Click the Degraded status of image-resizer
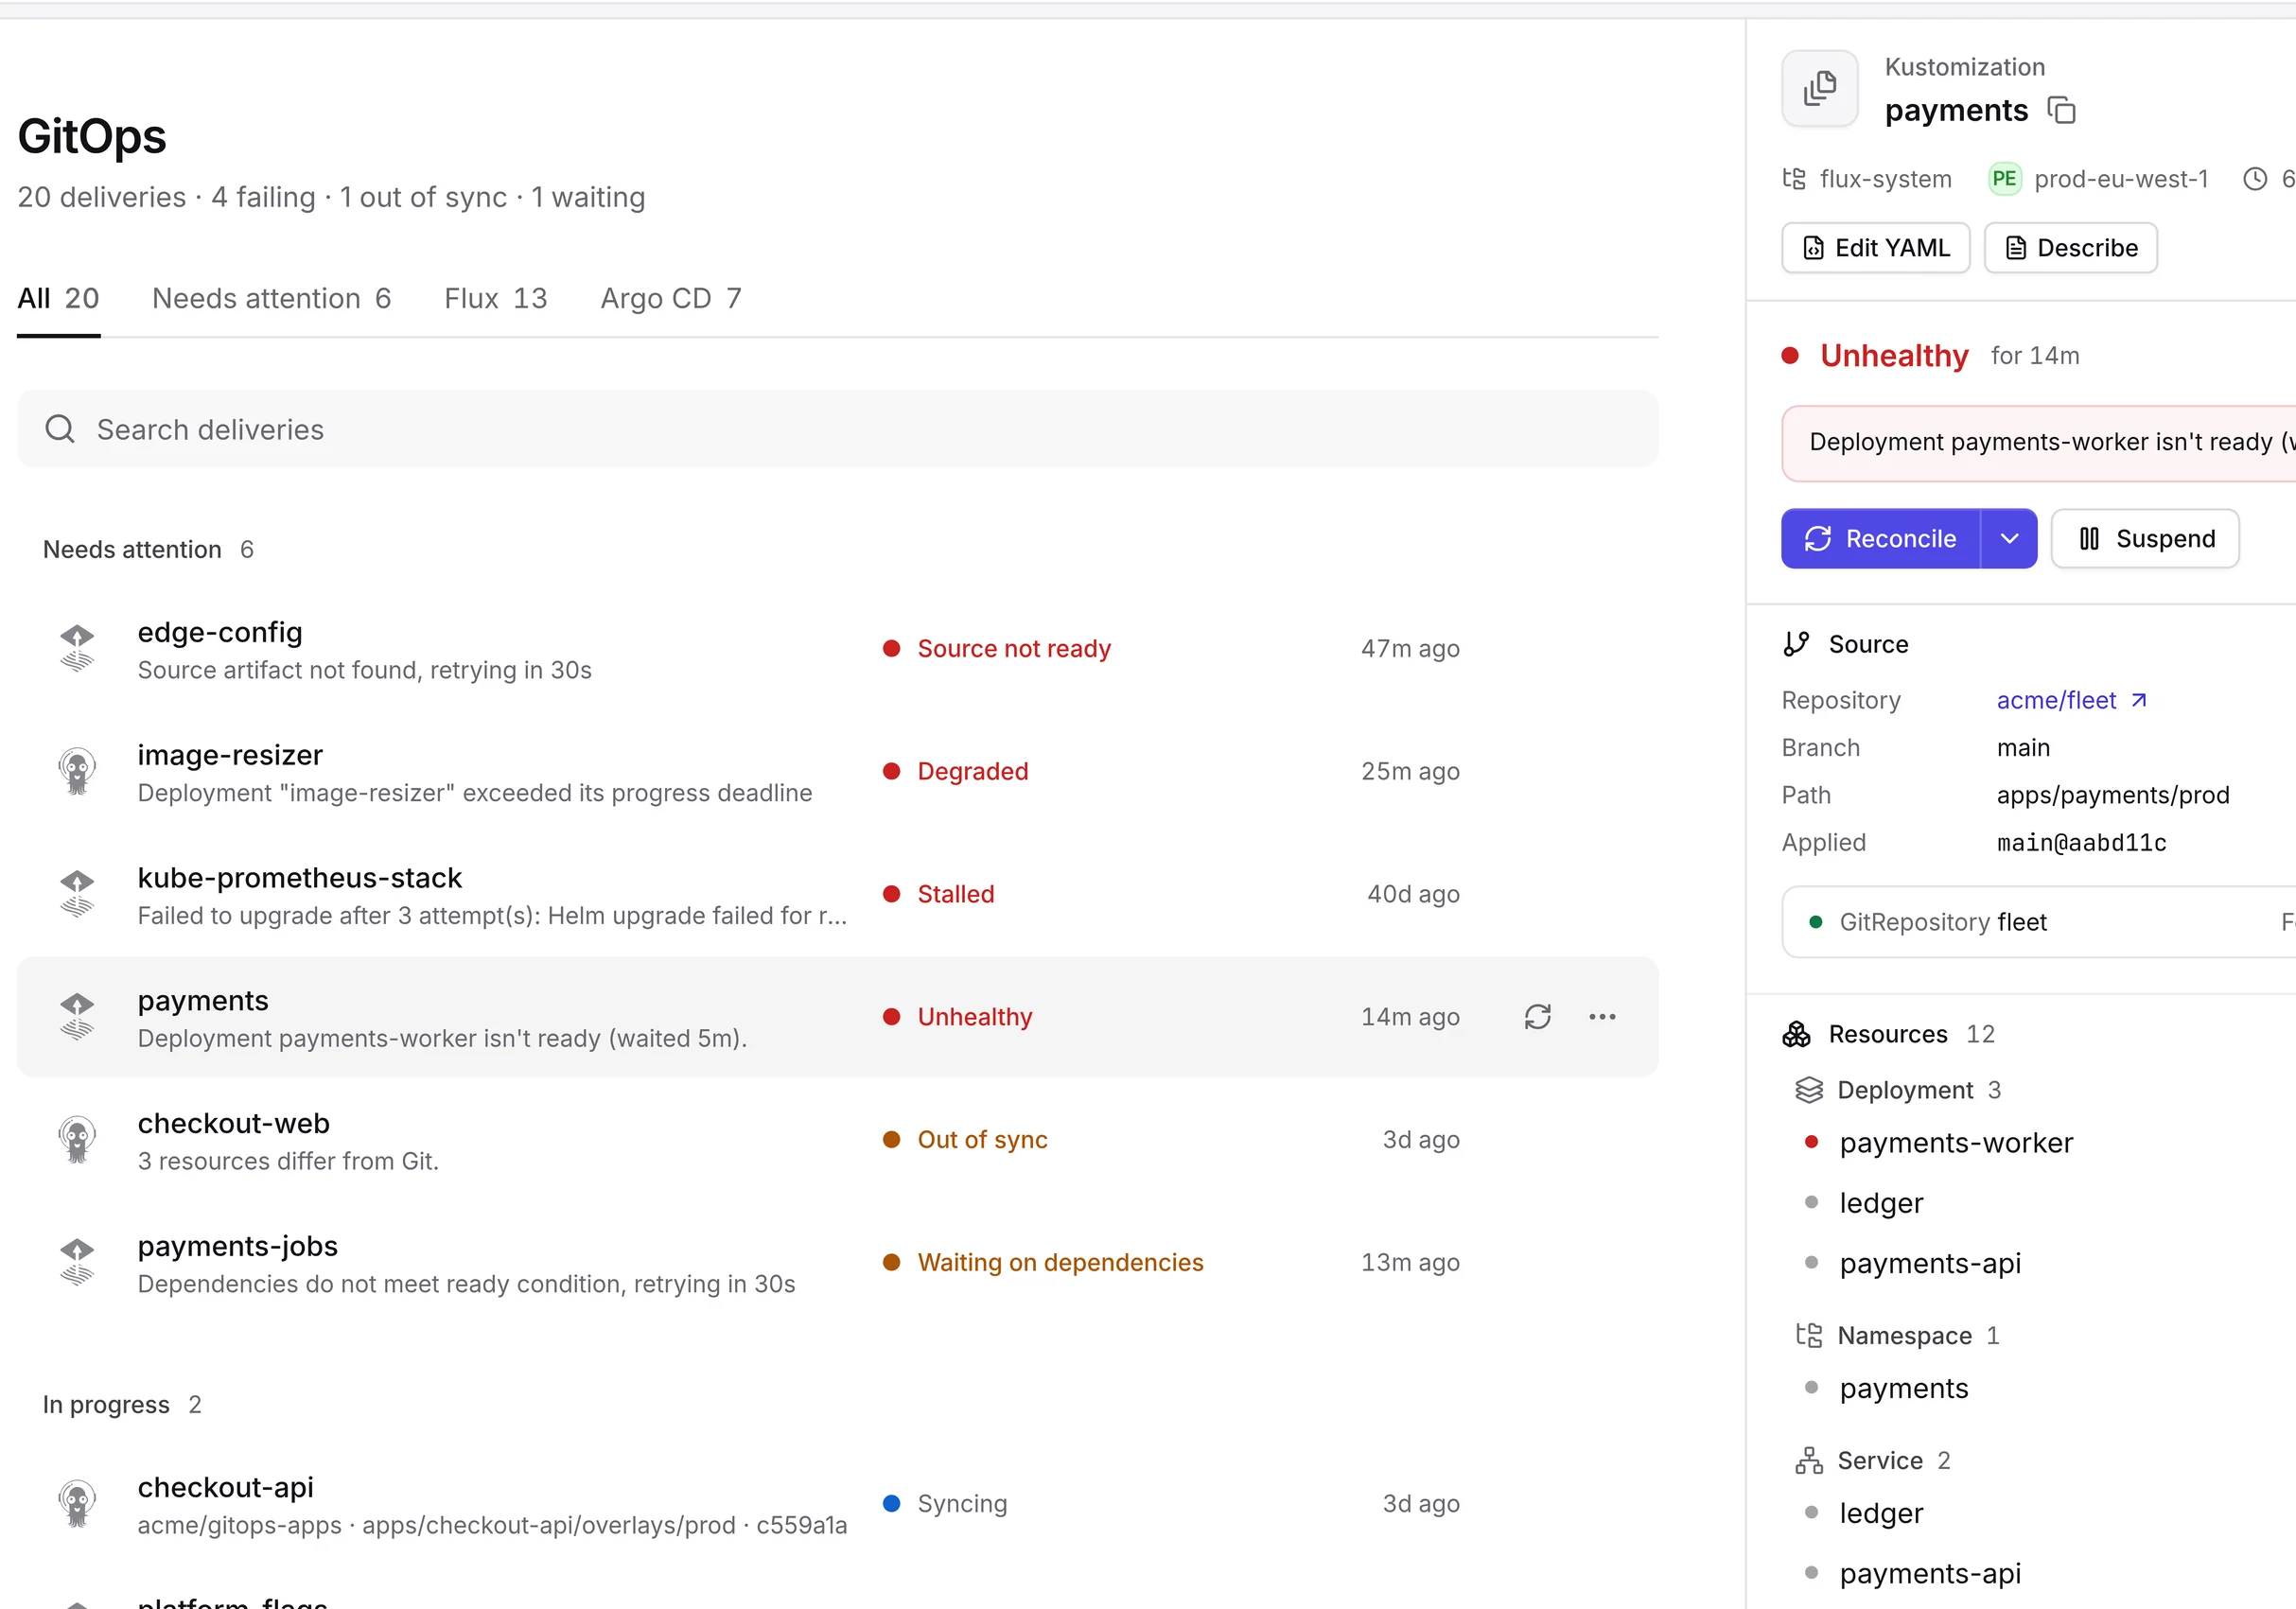The height and width of the screenshot is (1609, 2296). click(955, 771)
